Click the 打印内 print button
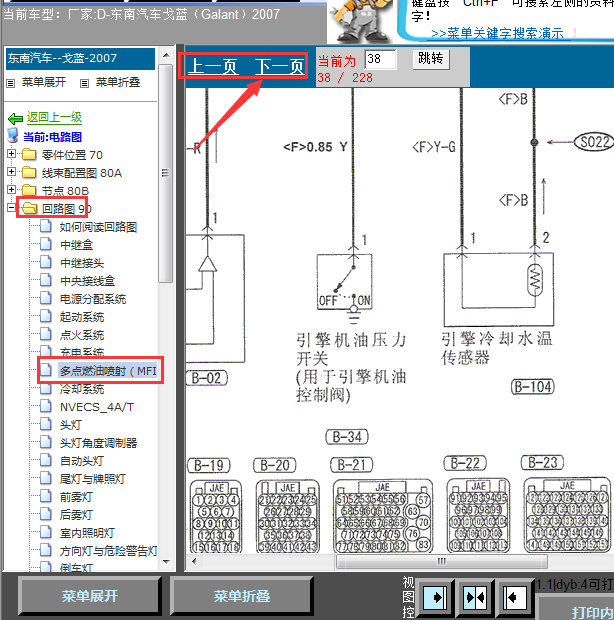This screenshot has height=620, width=614. [x=577, y=609]
